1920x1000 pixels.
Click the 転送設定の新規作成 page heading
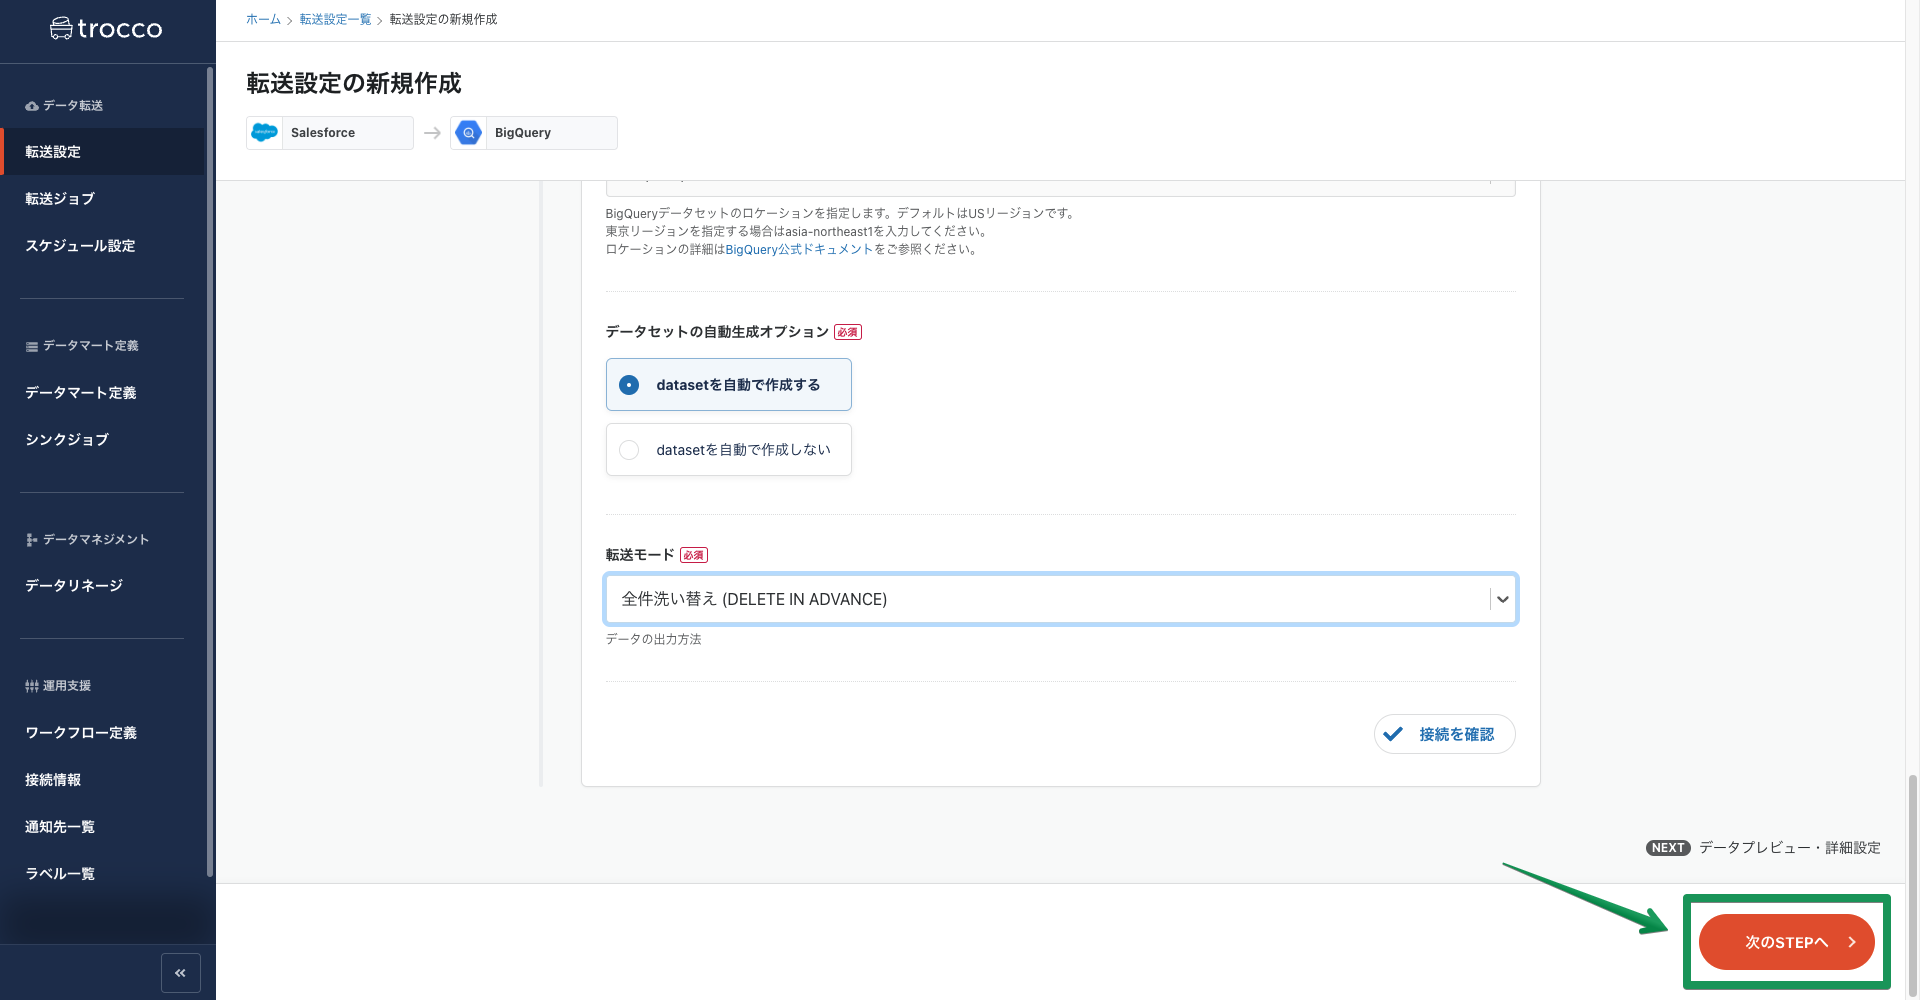[354, 84]
